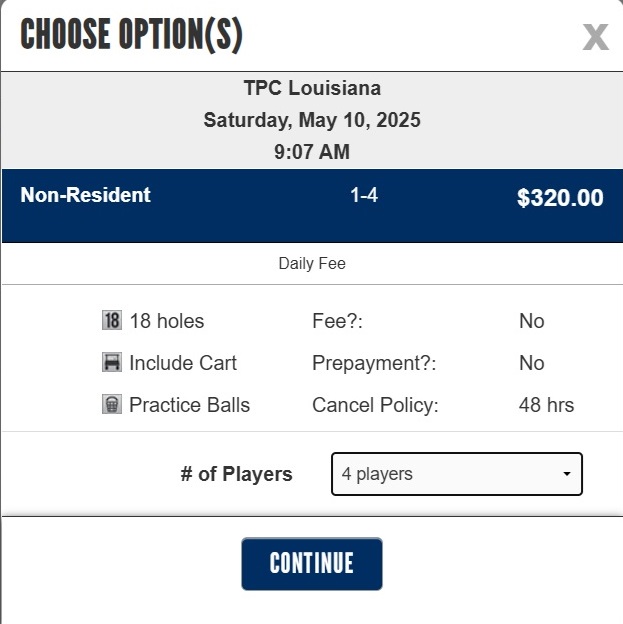Viewport: 623px width, 624px height.
Task: Click the Daily Fee label
Action: pos(312,263)
